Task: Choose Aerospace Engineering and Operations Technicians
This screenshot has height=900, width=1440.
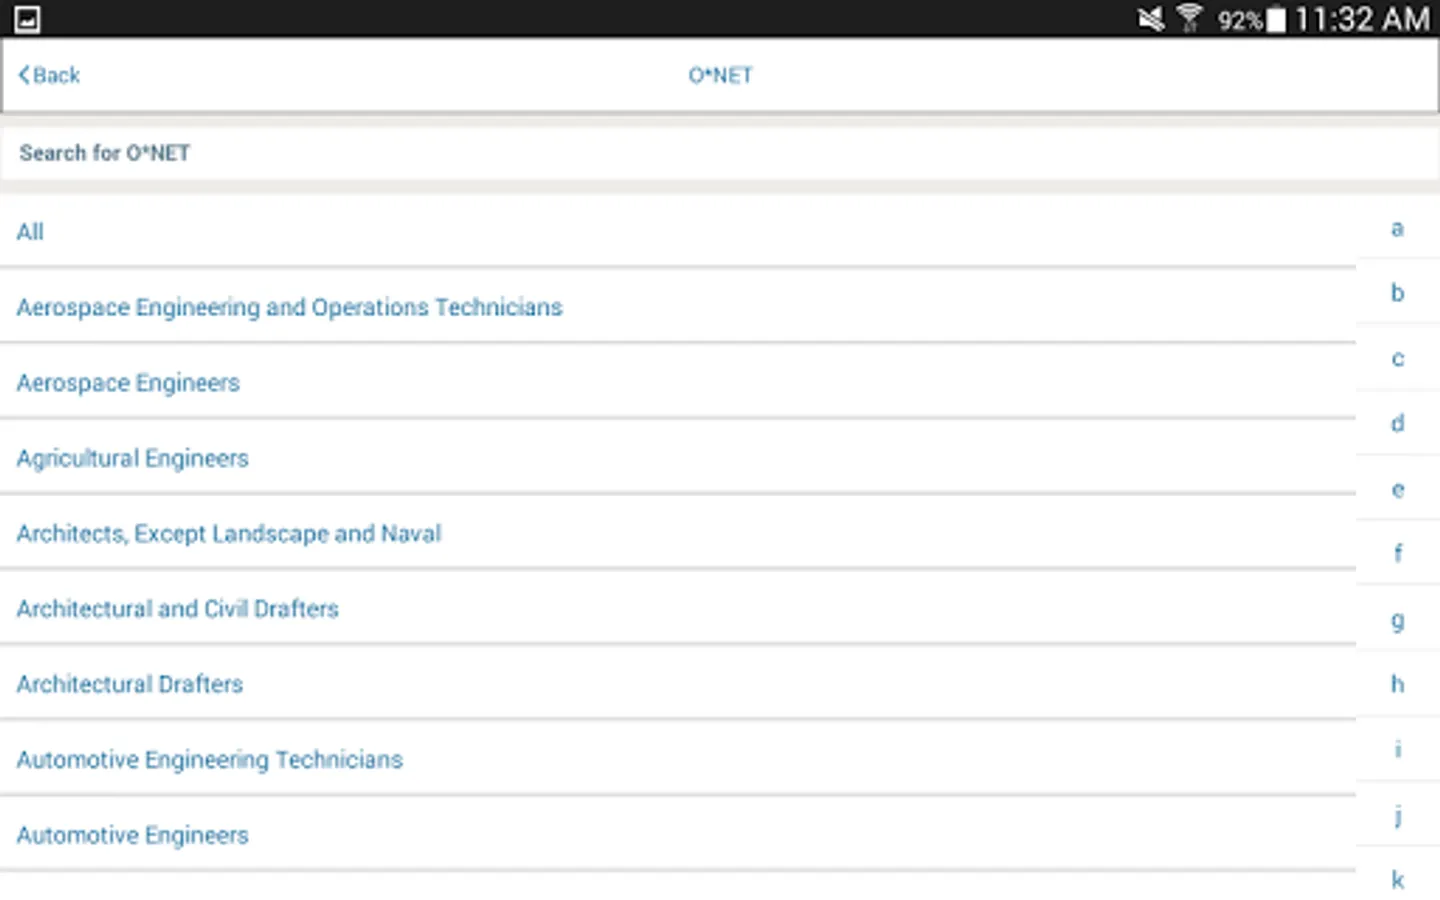Action: [x=678, y=307]
